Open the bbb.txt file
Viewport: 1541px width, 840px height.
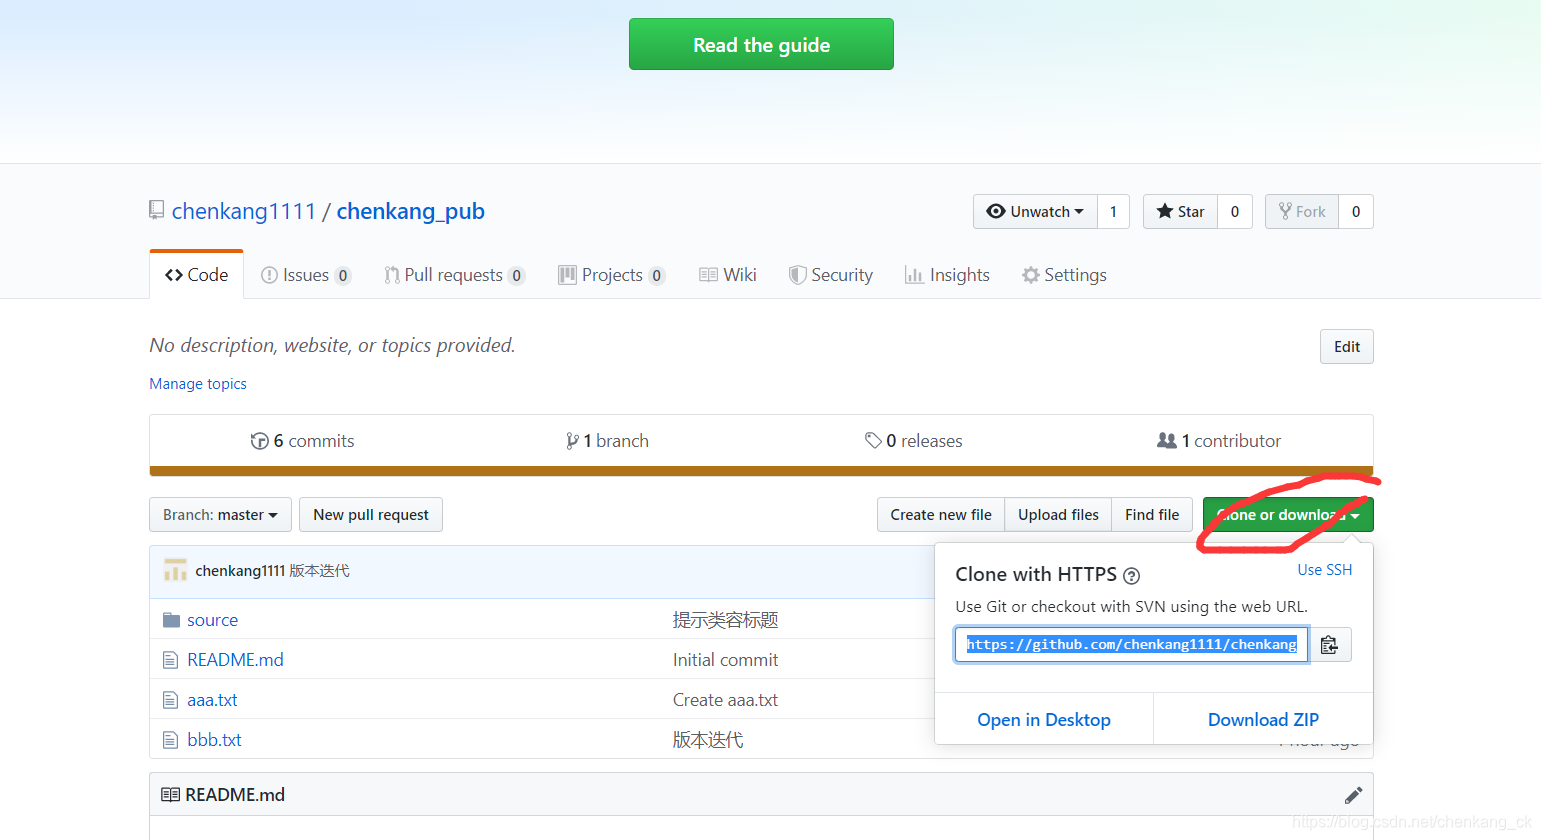[214, 740]
